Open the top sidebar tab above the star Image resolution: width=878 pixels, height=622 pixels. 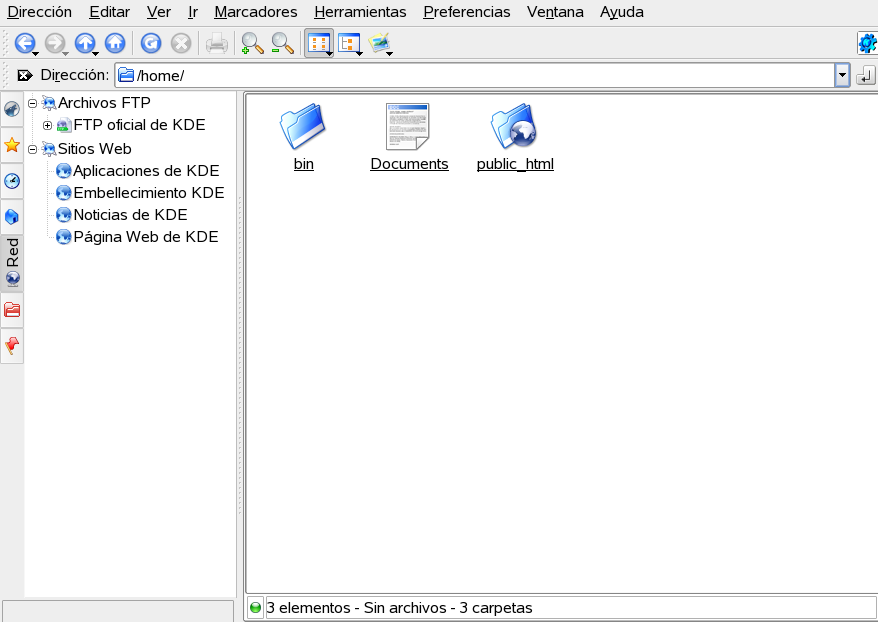coord(12,109)
